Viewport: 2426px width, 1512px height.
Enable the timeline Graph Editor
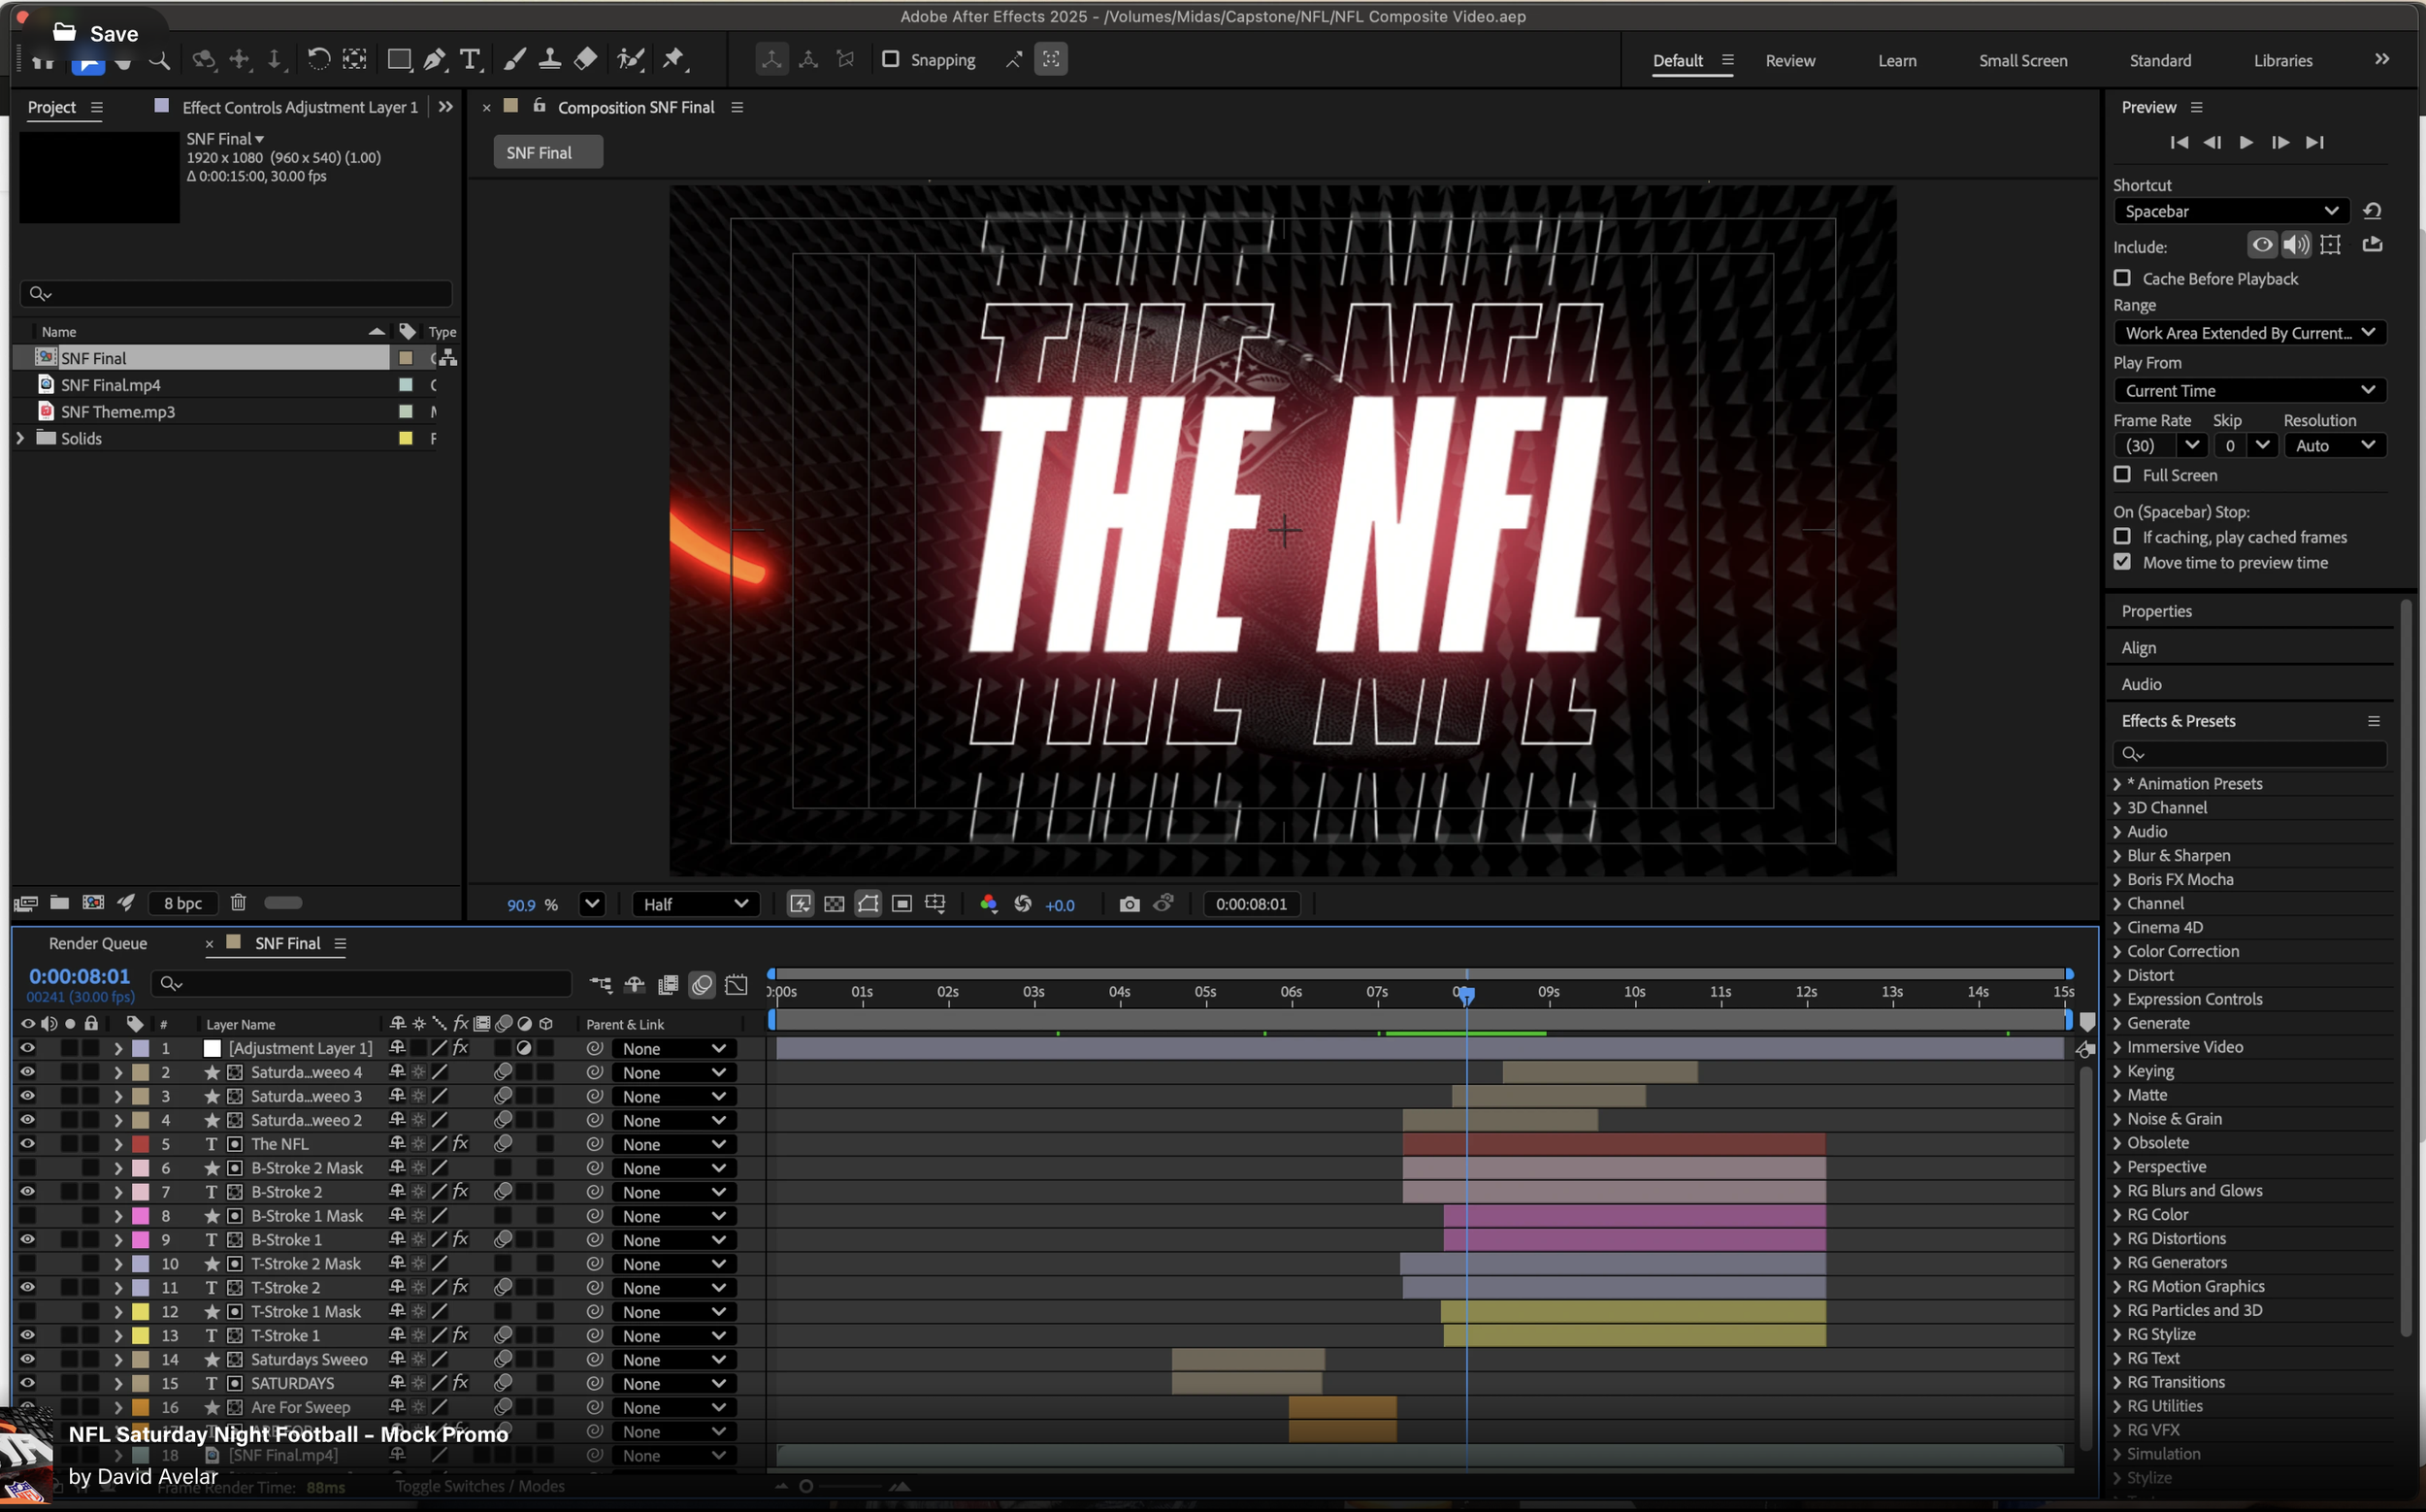pos(737,985)
